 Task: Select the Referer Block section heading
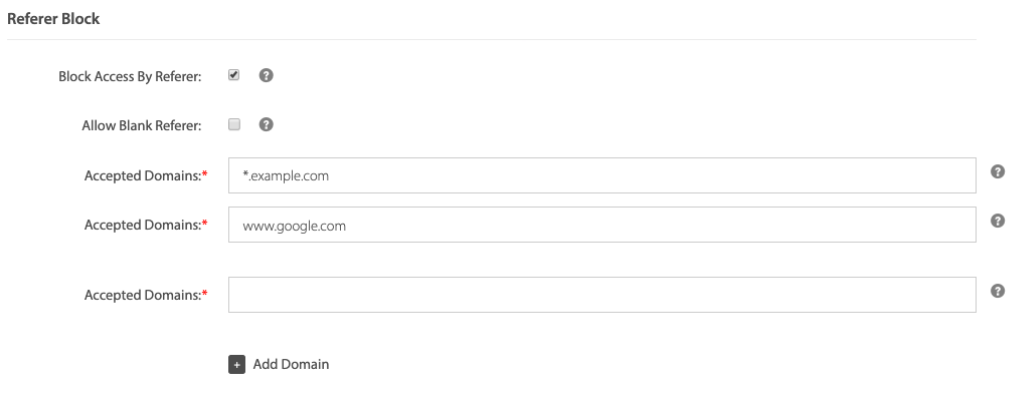[53, 19]
